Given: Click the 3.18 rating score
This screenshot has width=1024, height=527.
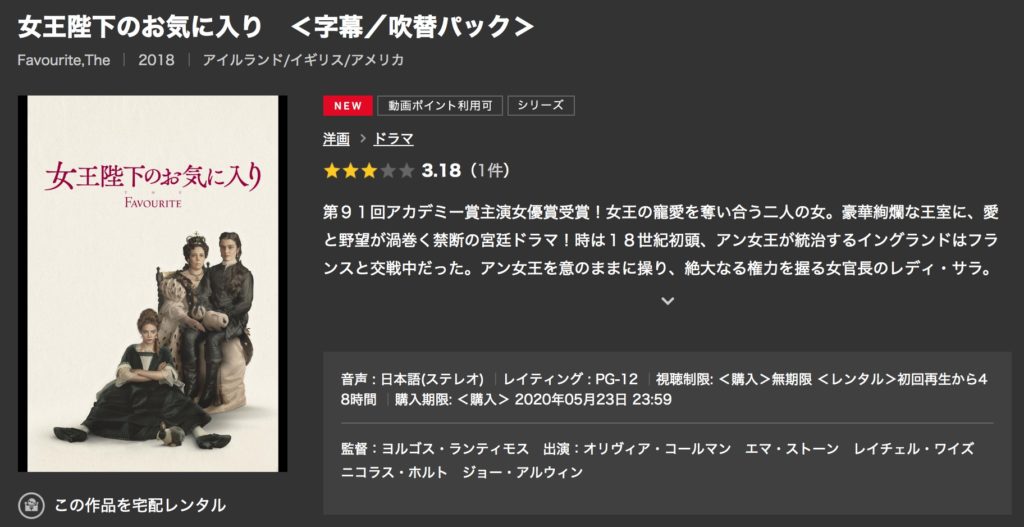Looking at the screenshot, I should click(441, 172).
